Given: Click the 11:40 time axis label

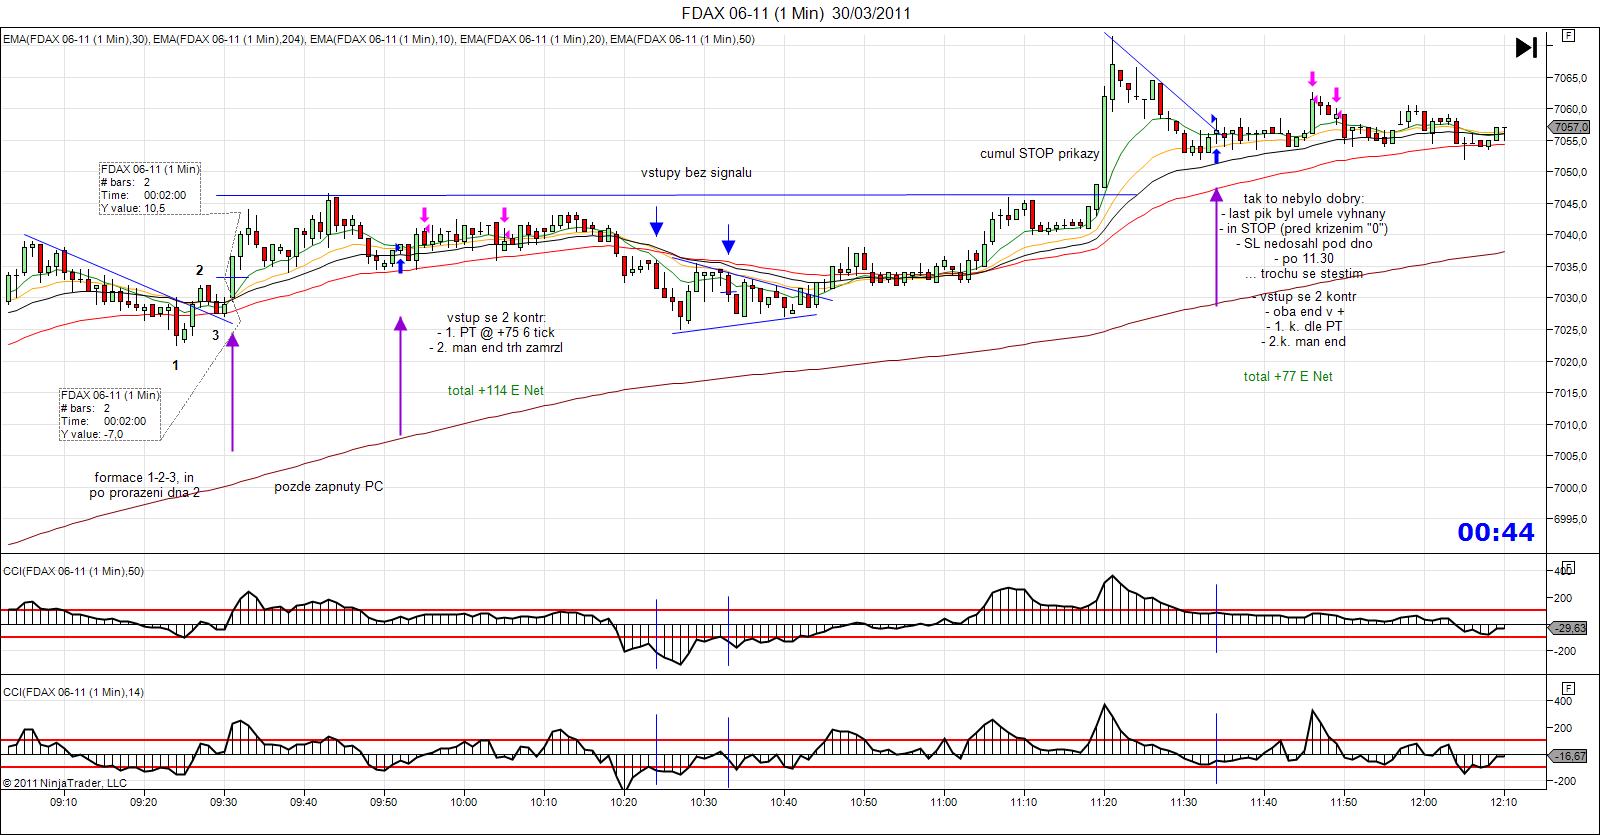Looking at the screenshot, I should (x=1264, y=801).
